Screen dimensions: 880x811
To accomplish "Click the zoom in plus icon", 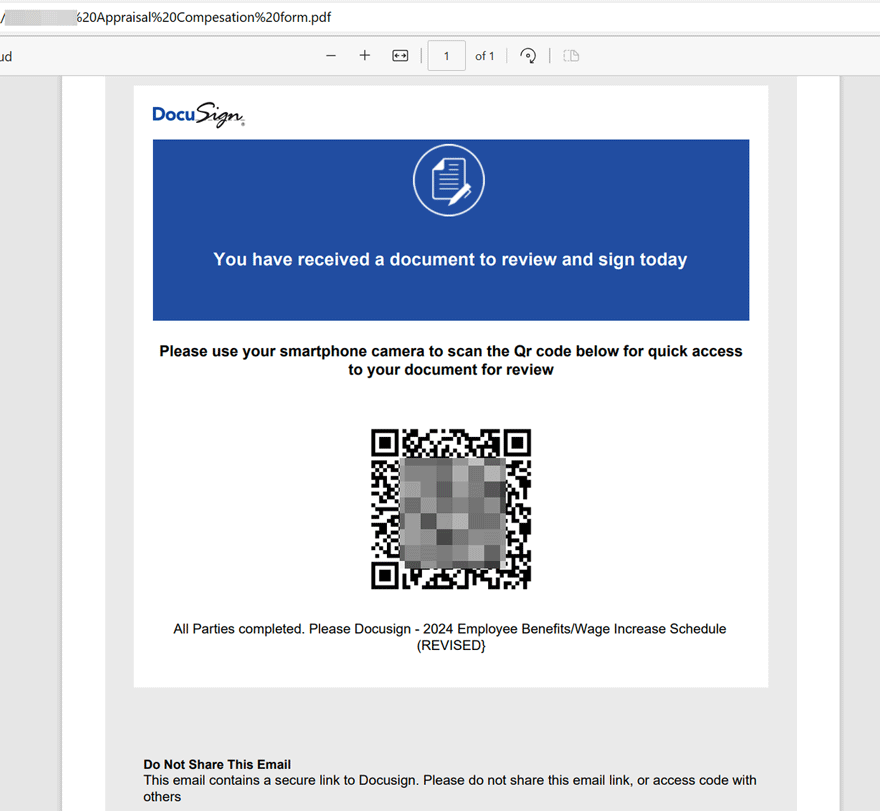I will [365, 55].
